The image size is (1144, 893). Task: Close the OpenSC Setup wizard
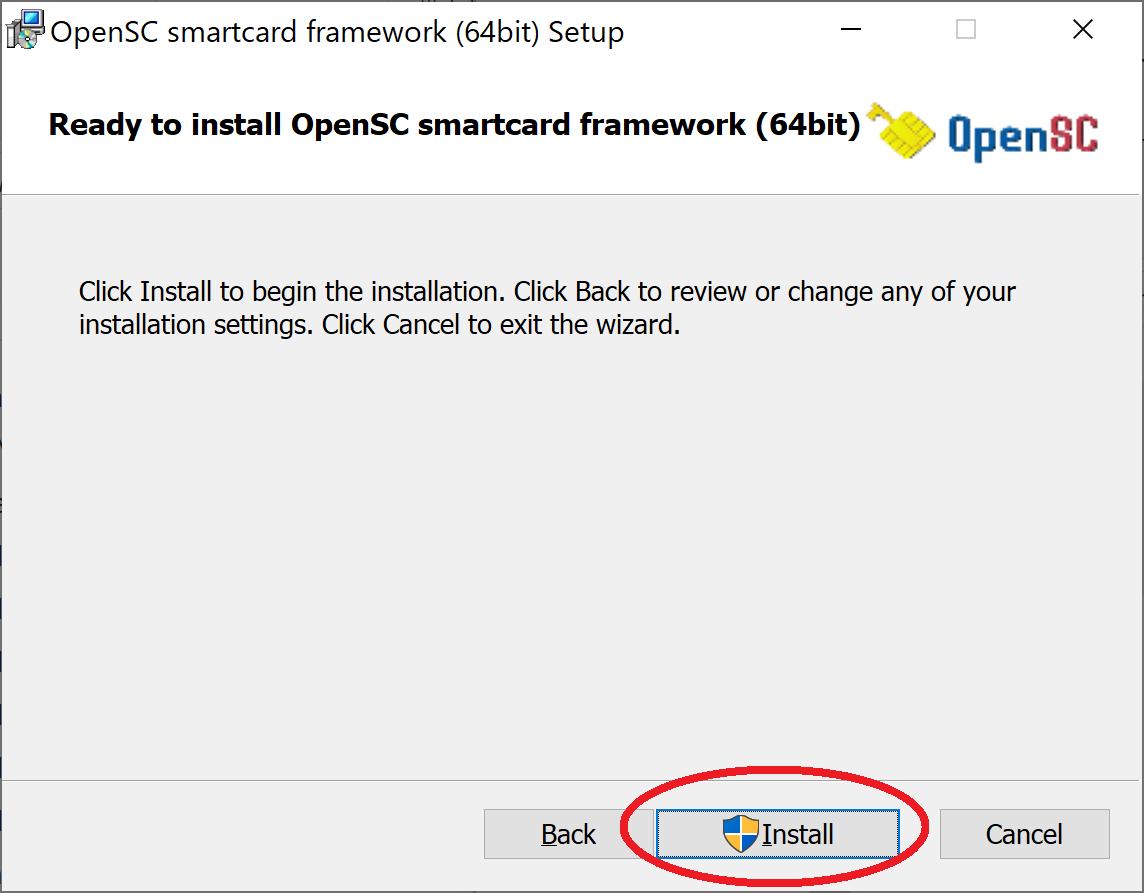(1083, 29)
